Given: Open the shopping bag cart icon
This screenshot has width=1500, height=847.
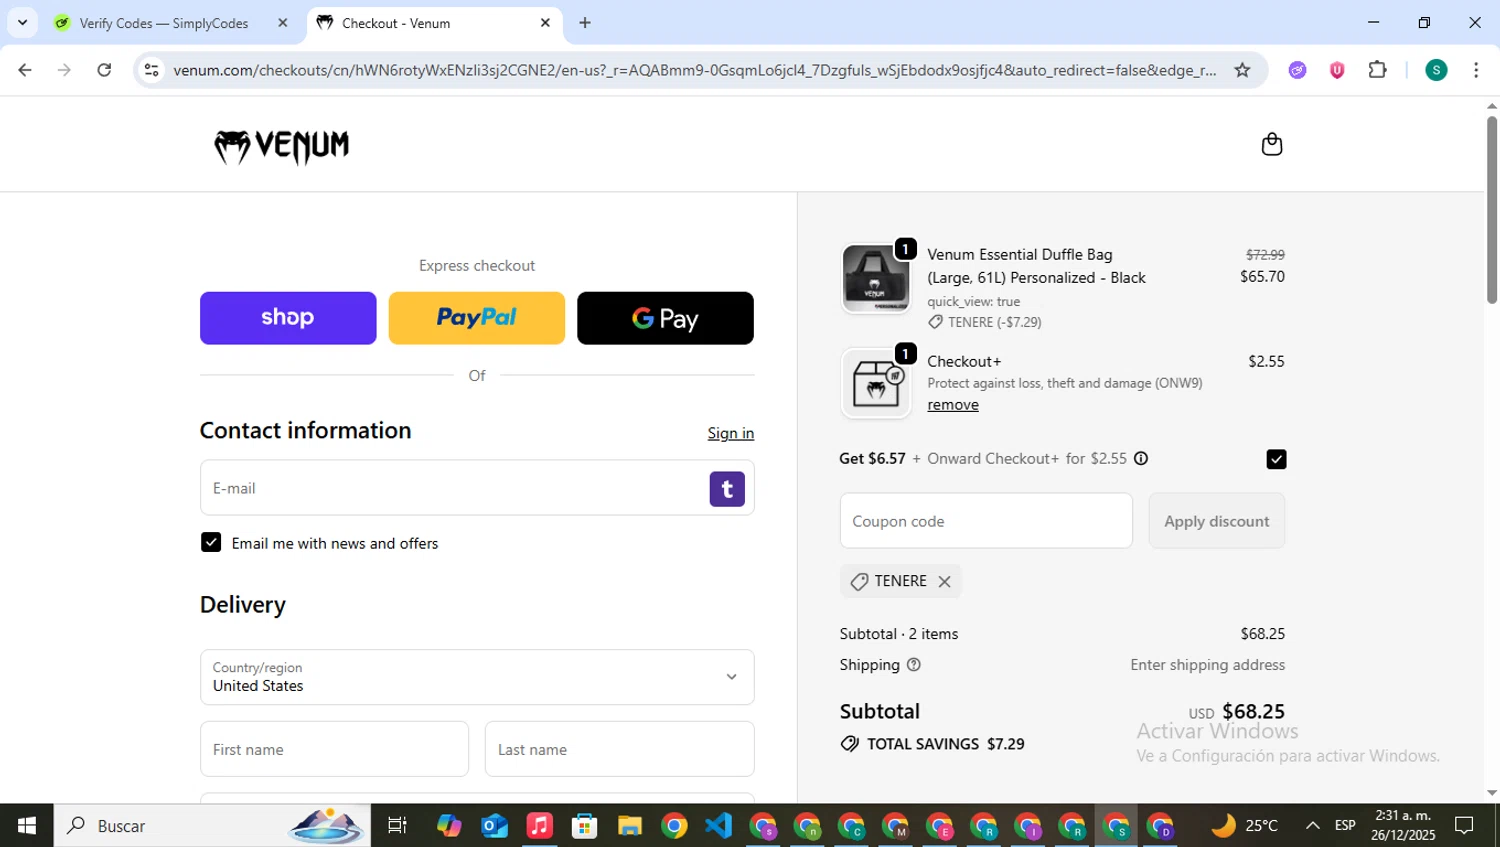Looking at the screenshot, I should [x=1271, y=144].
